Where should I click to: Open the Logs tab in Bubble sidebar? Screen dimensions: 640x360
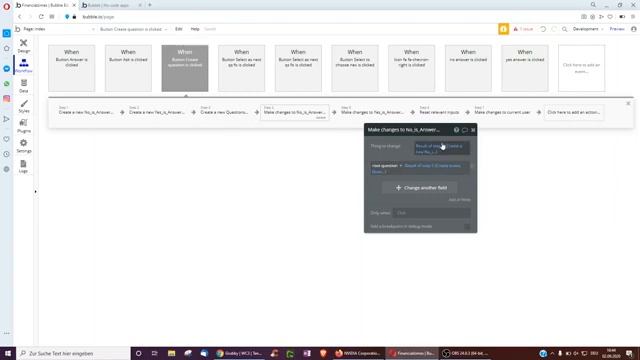click(24, 166)
